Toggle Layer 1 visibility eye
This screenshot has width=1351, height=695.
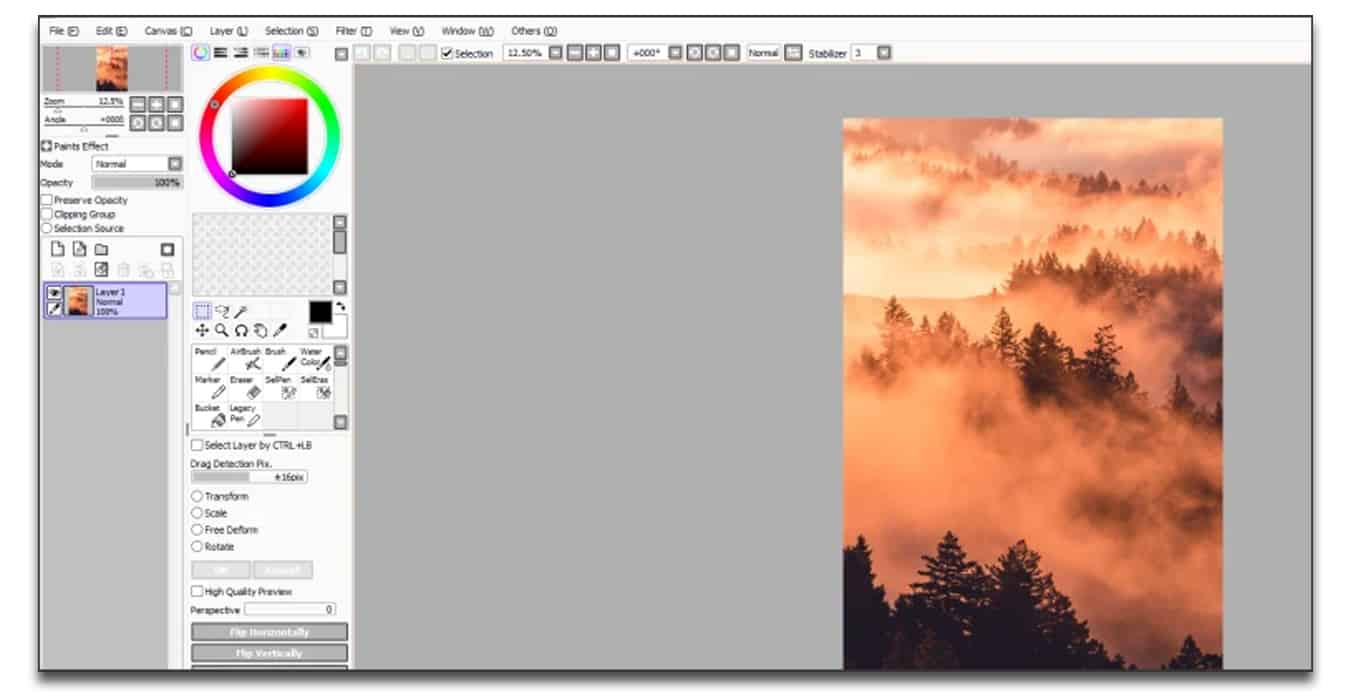coord(54,293)
